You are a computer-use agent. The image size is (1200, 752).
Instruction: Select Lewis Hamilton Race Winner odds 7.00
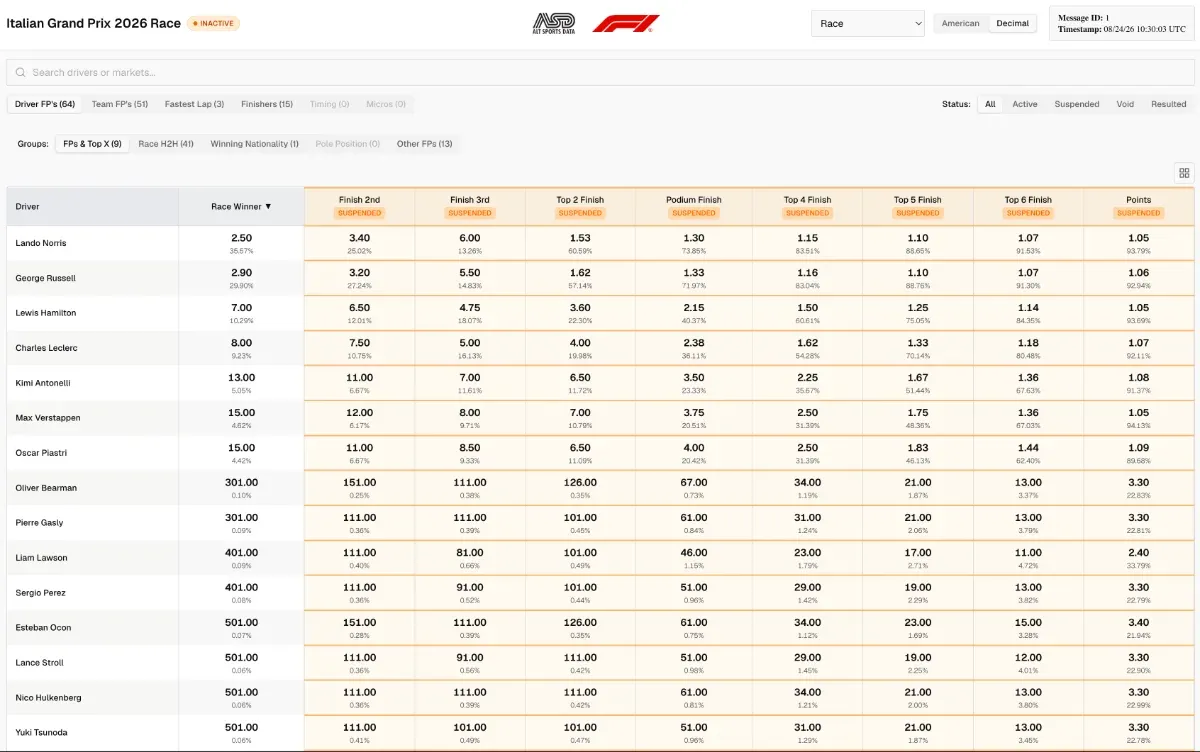[x=241, y=313]
